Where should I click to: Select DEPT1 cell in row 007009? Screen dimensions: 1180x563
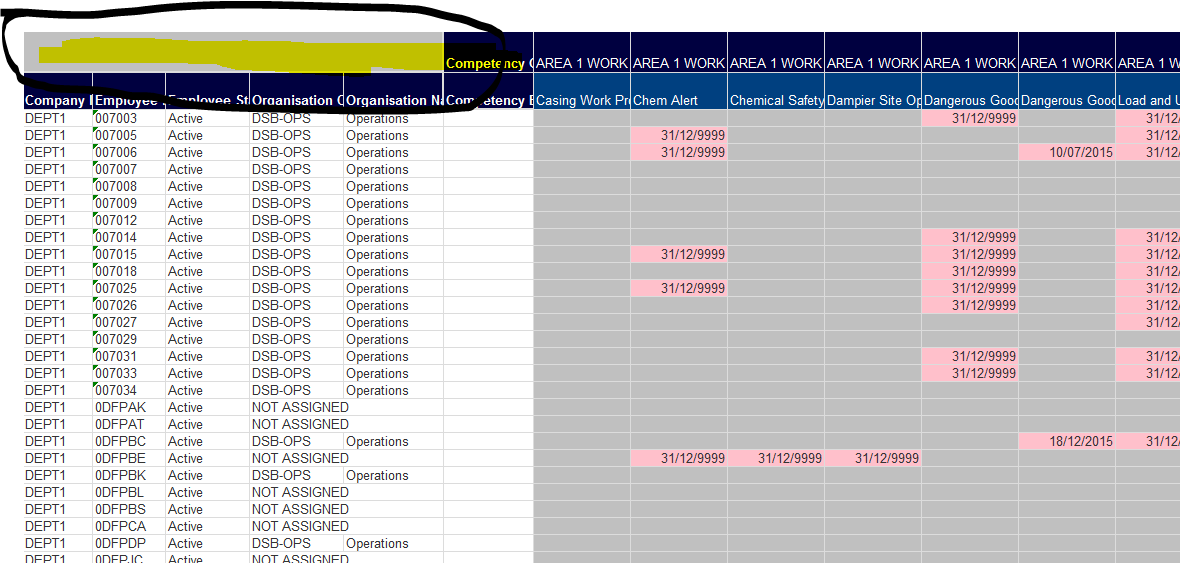pos(58,203)
